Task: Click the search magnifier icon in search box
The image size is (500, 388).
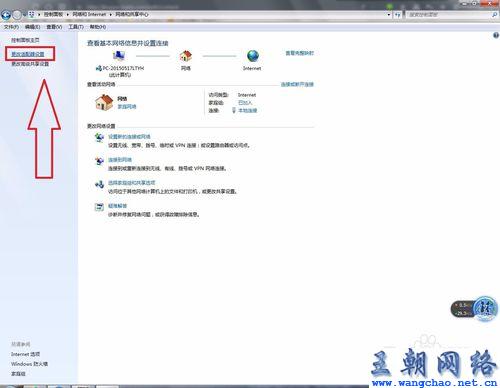Action: click(494, 15)
